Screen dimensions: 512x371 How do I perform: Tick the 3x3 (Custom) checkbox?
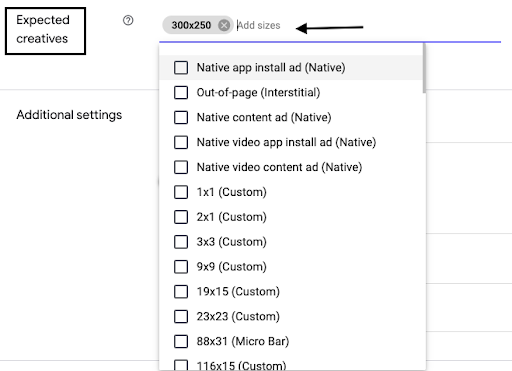pyautogui.click(x=181, y=242)
